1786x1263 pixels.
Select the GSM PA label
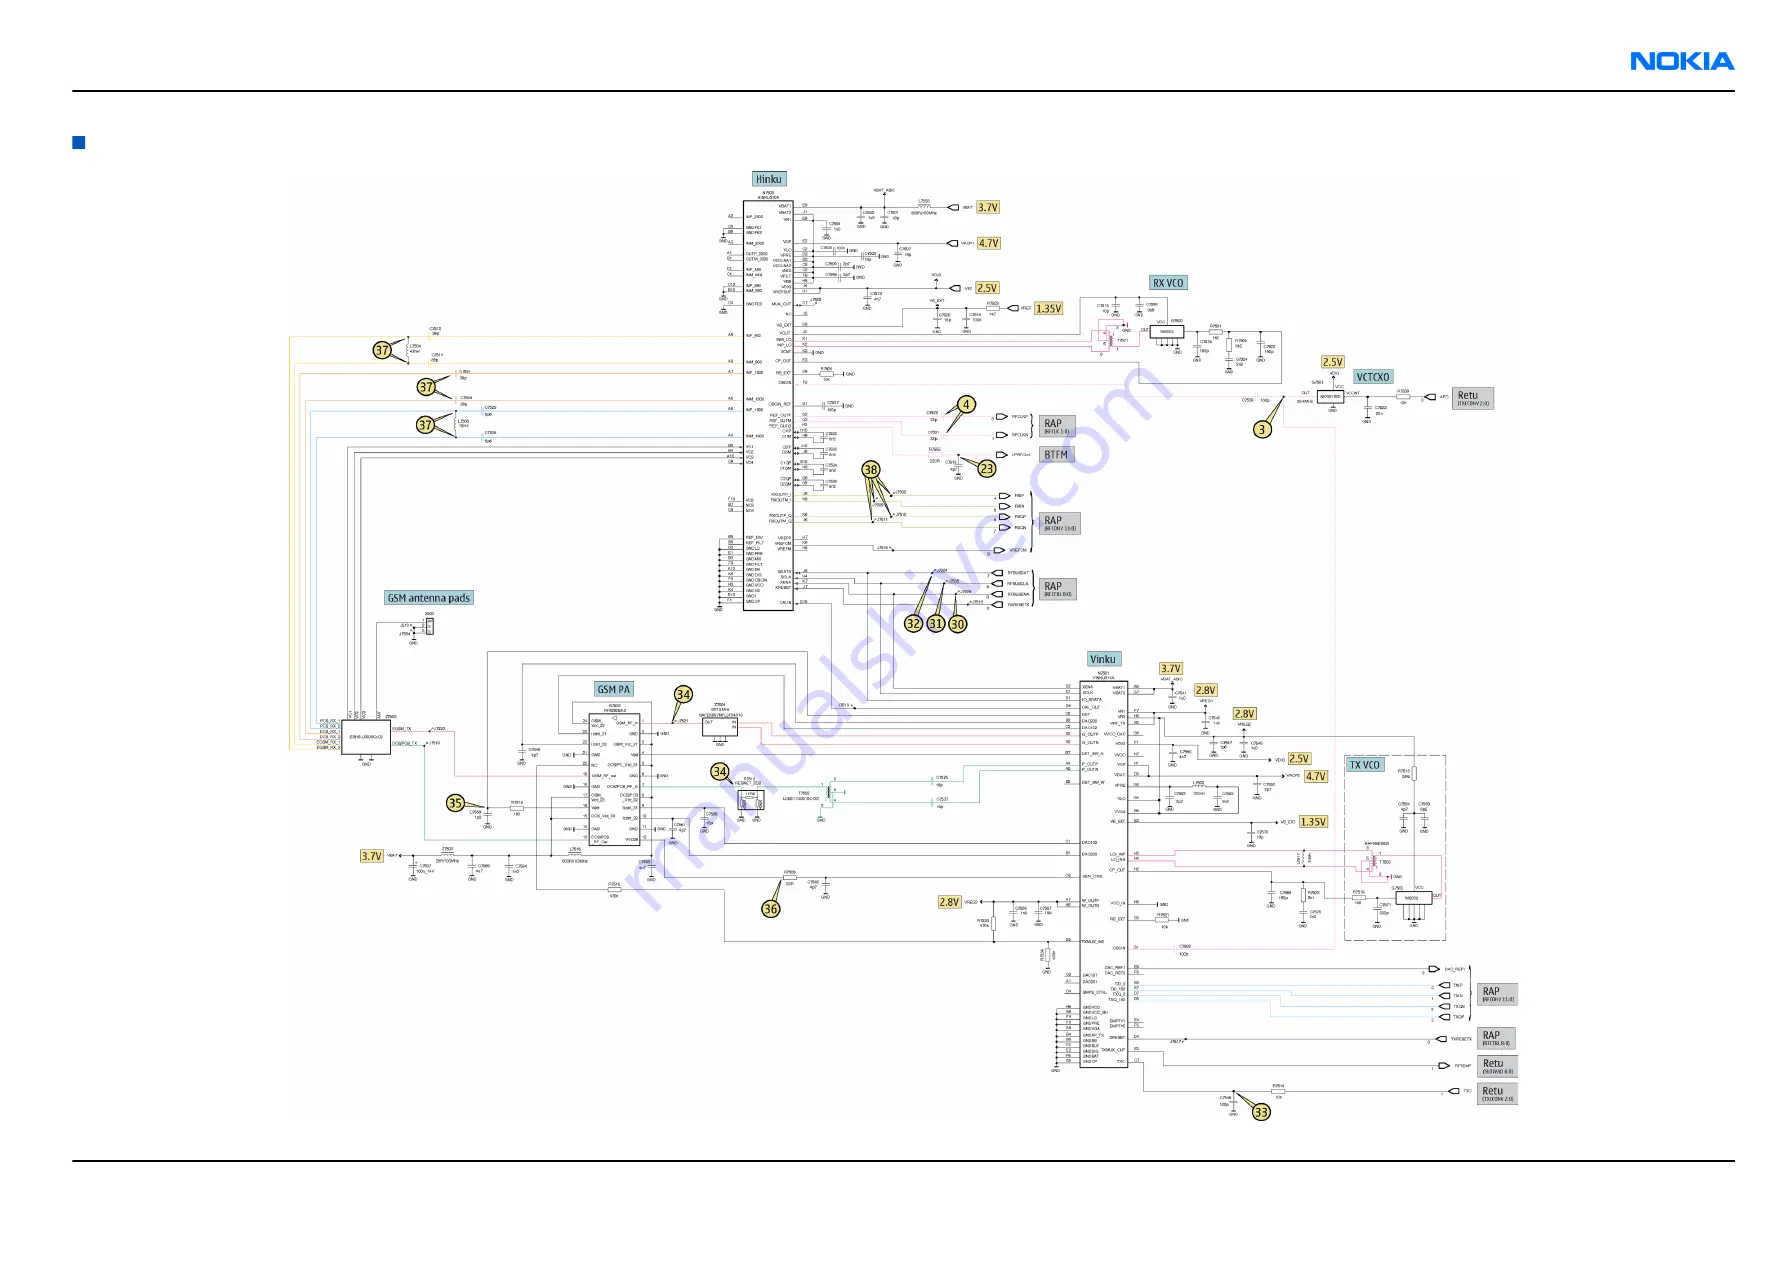click(614, 689)
